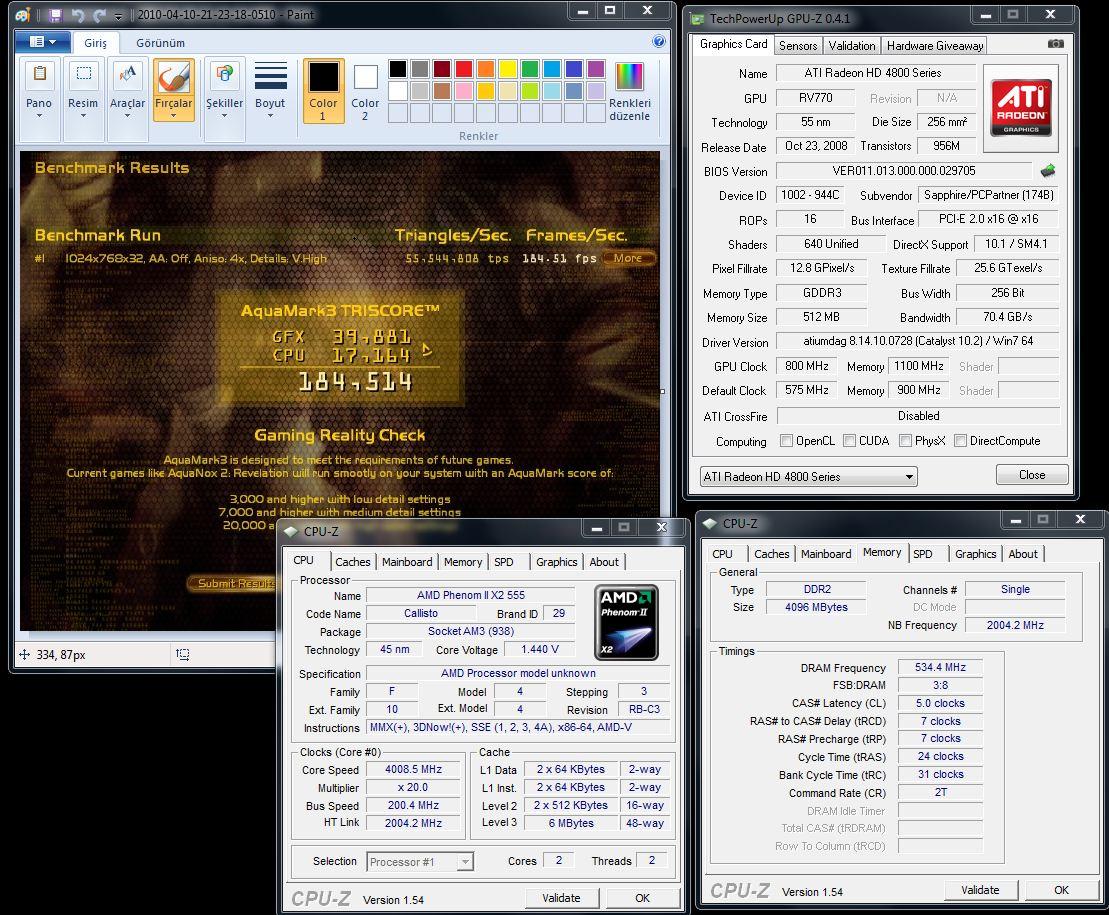
Task: Click the DRAM Frequency 534.4 MHz value
Action: 940,667
